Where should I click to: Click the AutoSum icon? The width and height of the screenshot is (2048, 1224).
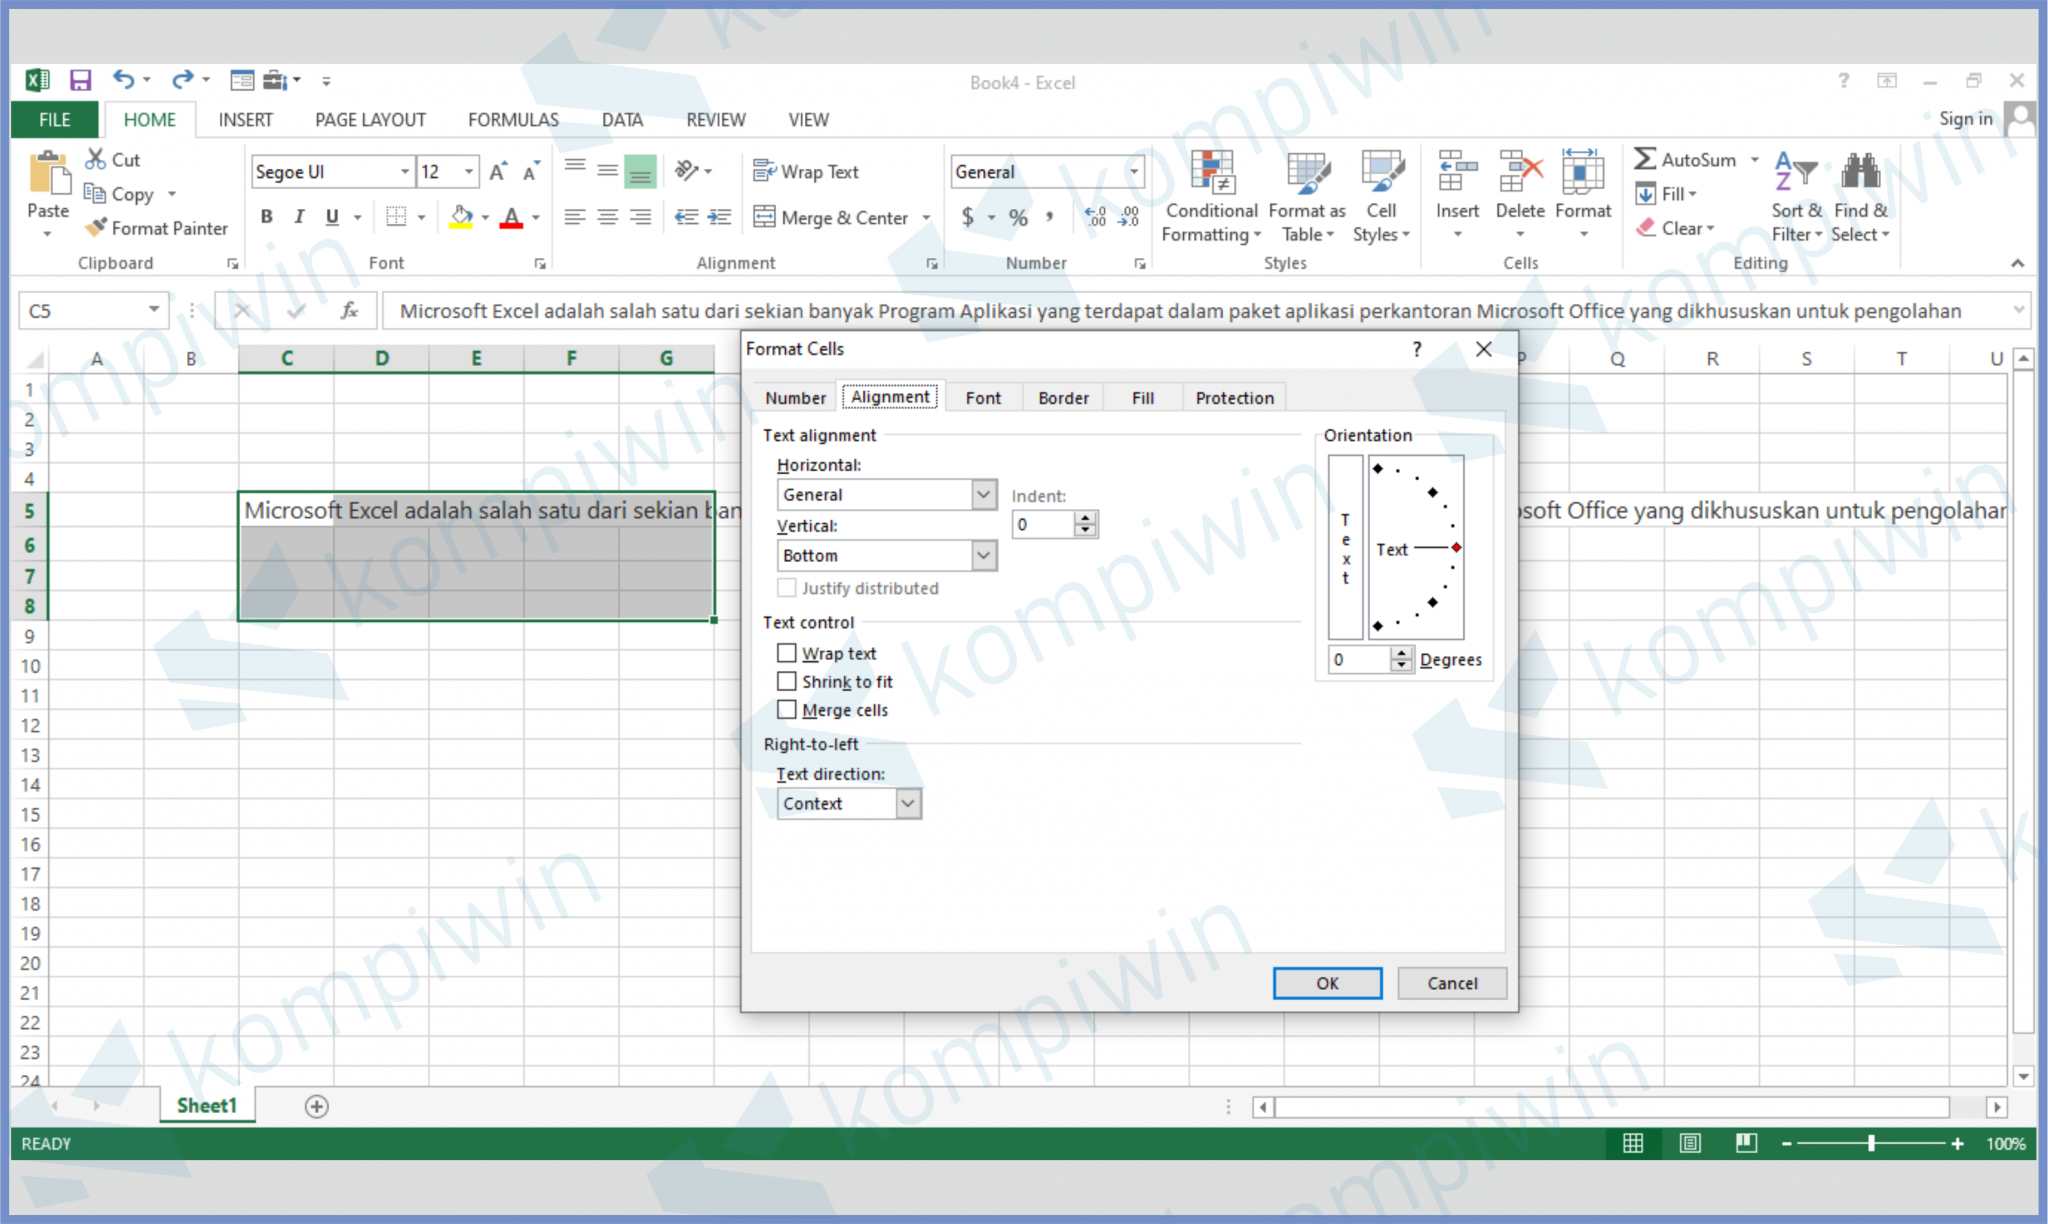(x=1645, y=158)
